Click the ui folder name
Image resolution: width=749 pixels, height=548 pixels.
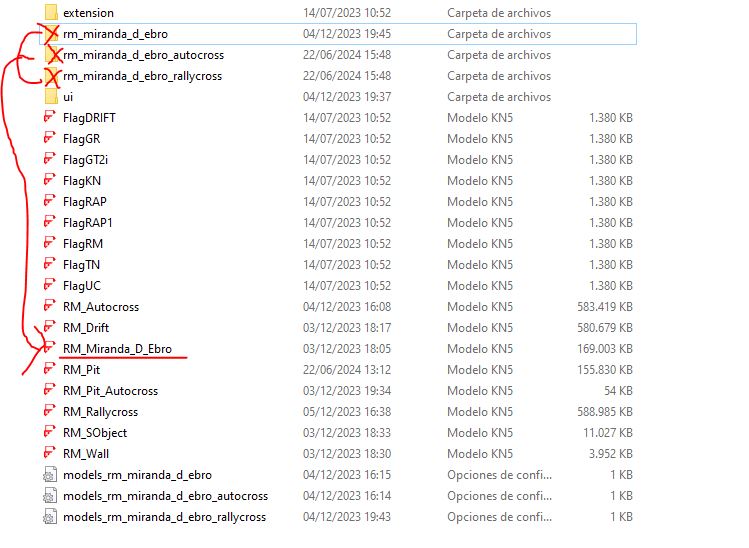68,97
